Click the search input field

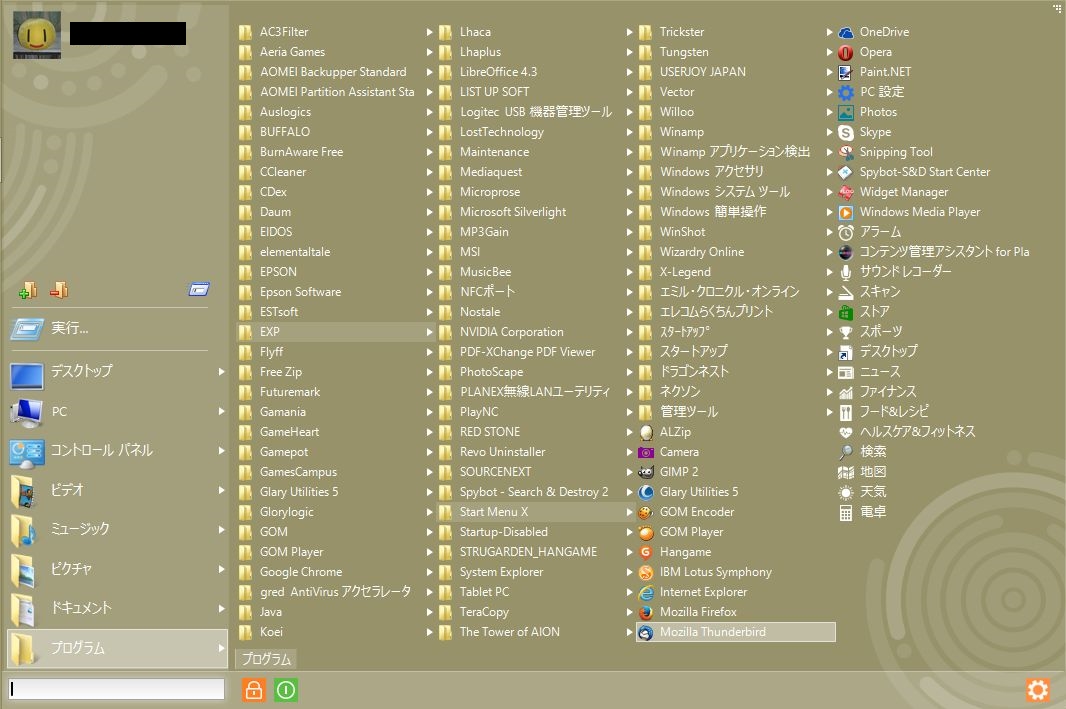(116, 689)
